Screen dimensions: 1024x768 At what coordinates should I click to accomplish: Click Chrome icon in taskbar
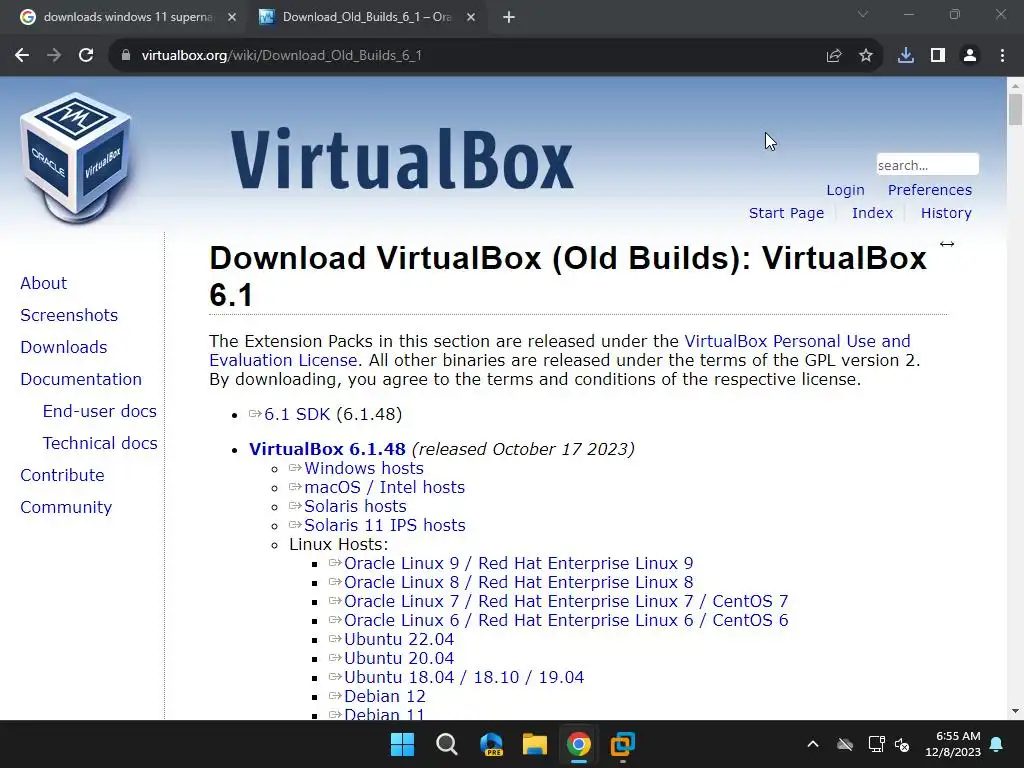point(579,744)
